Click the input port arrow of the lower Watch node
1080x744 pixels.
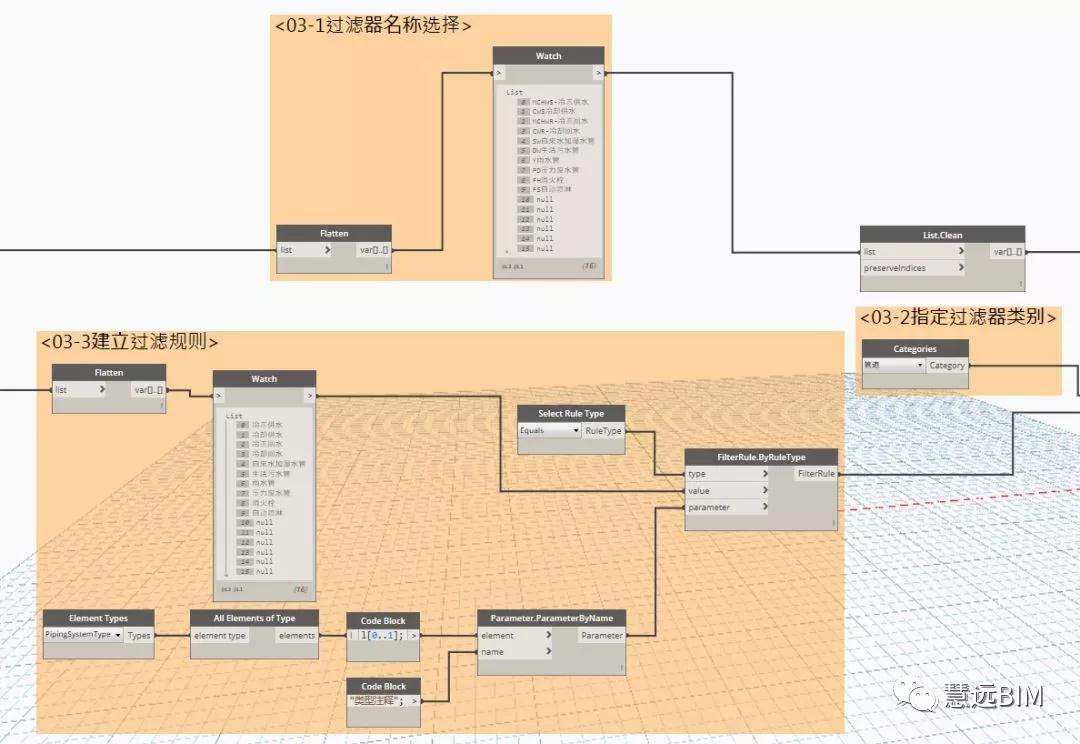tap(219, 395)
